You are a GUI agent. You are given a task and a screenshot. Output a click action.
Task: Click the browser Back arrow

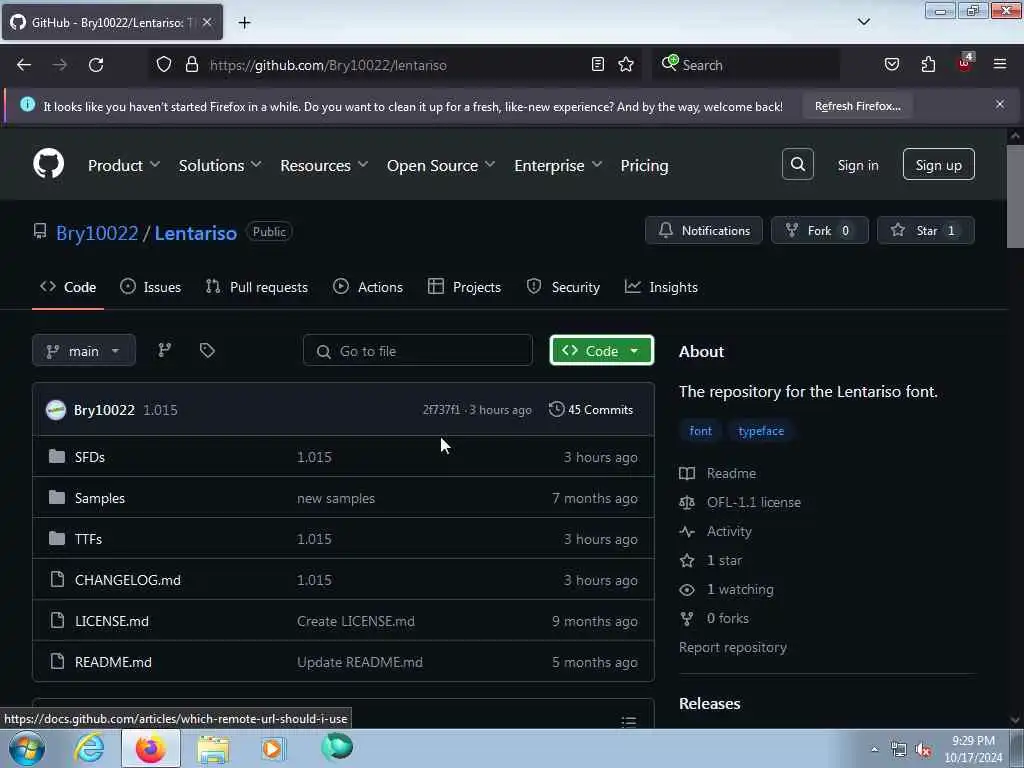point(24,65)
